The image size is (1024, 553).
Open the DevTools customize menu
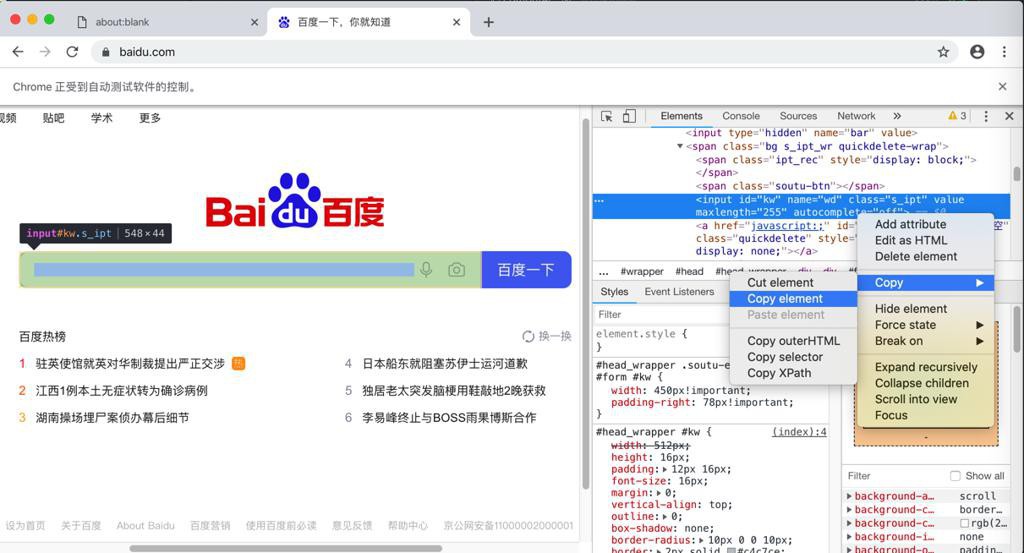point(986,116)
